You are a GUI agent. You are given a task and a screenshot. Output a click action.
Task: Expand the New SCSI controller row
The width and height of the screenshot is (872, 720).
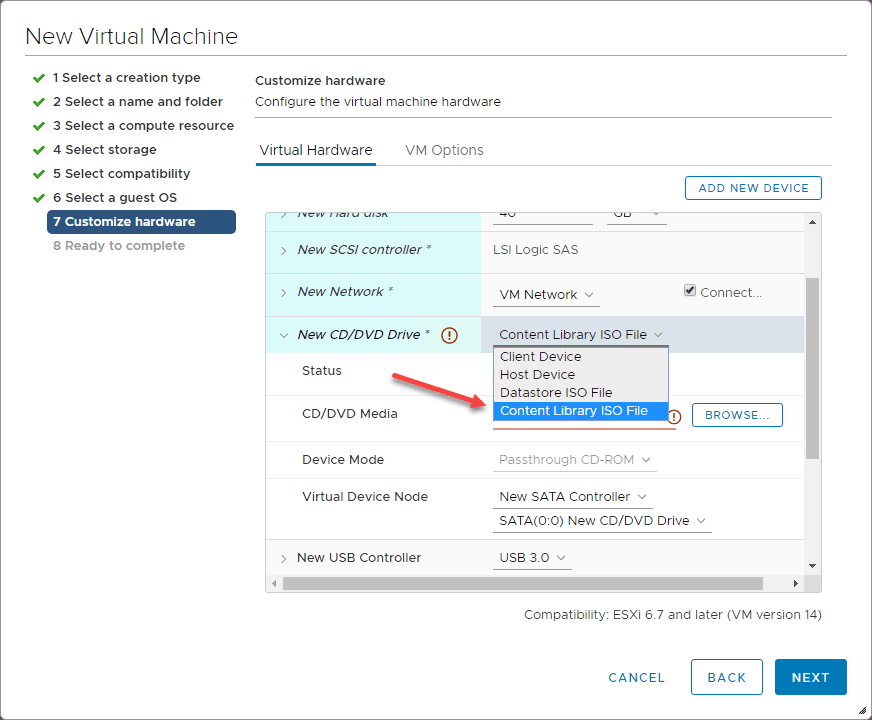point(283,250)
